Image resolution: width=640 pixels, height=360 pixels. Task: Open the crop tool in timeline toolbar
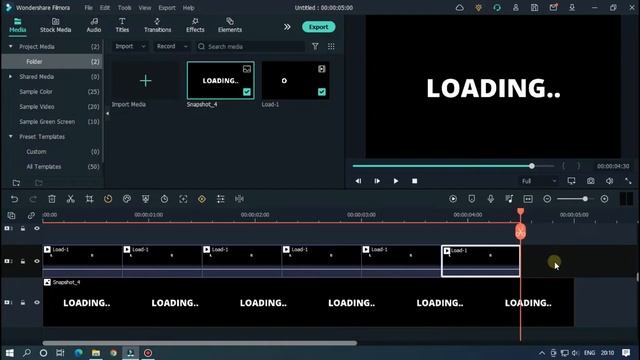89,199
